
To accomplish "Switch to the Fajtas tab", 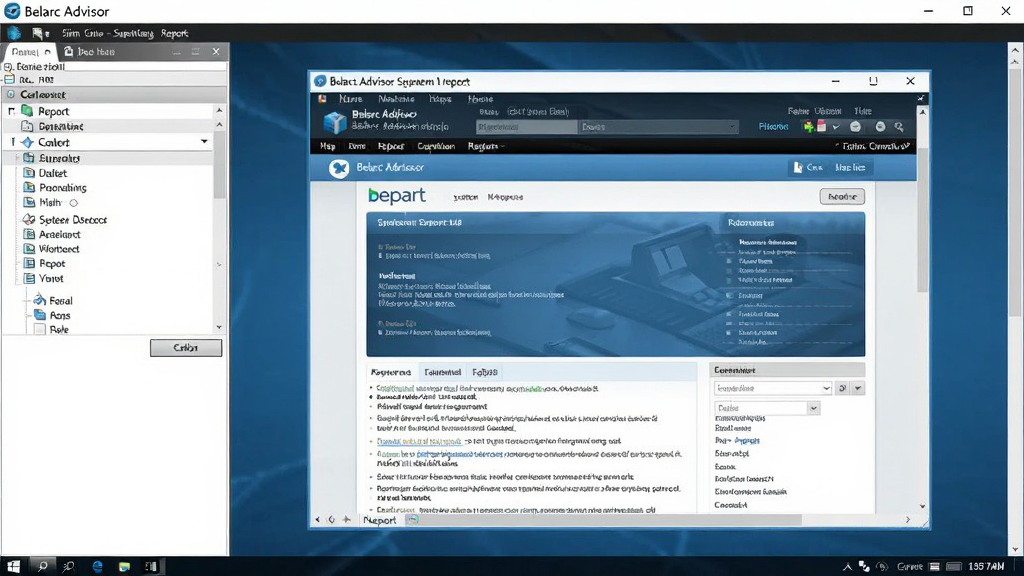I will pyautogui.click(x=485, y=372).
